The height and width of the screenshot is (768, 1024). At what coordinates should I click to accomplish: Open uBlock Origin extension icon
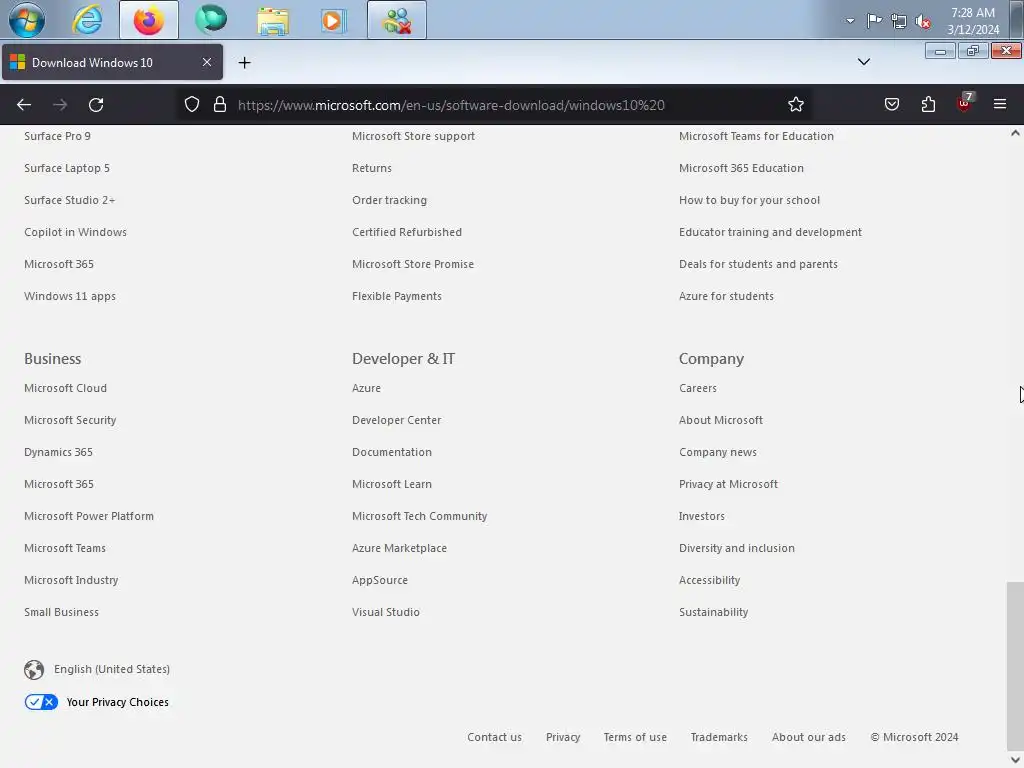point(965,104)
